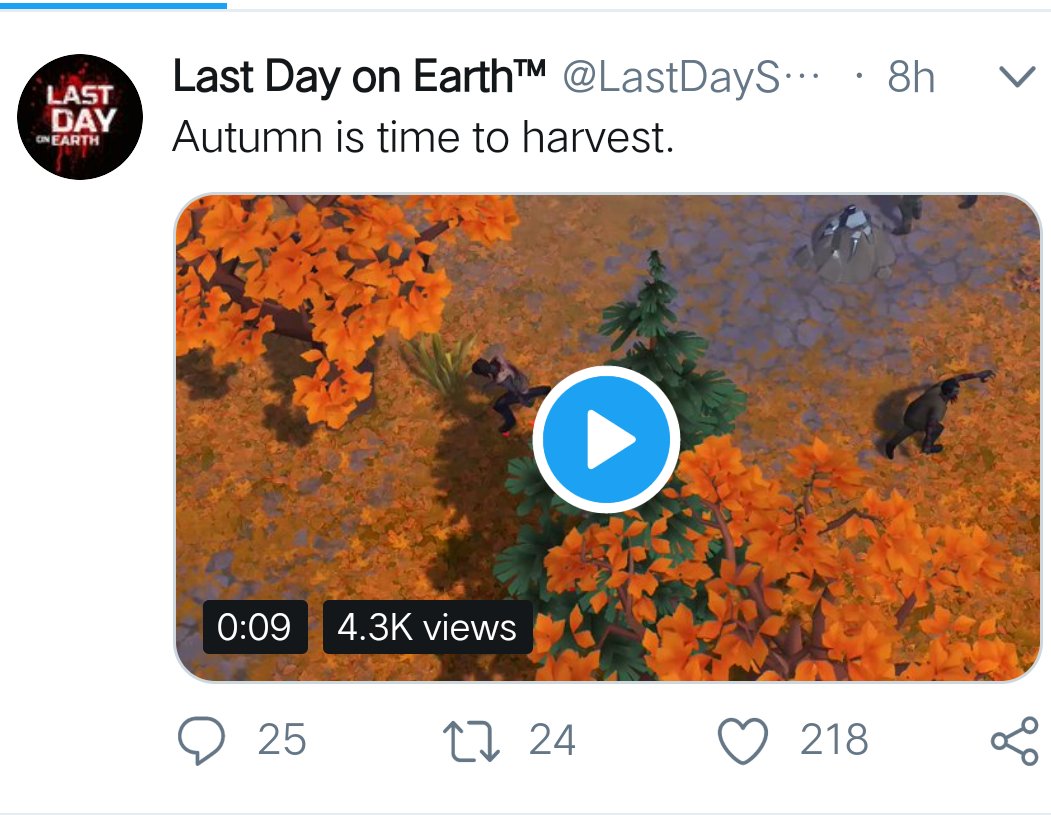
Task: Click the blue loading progress bar
Action: pyautogui.click(x=113, y=4)
